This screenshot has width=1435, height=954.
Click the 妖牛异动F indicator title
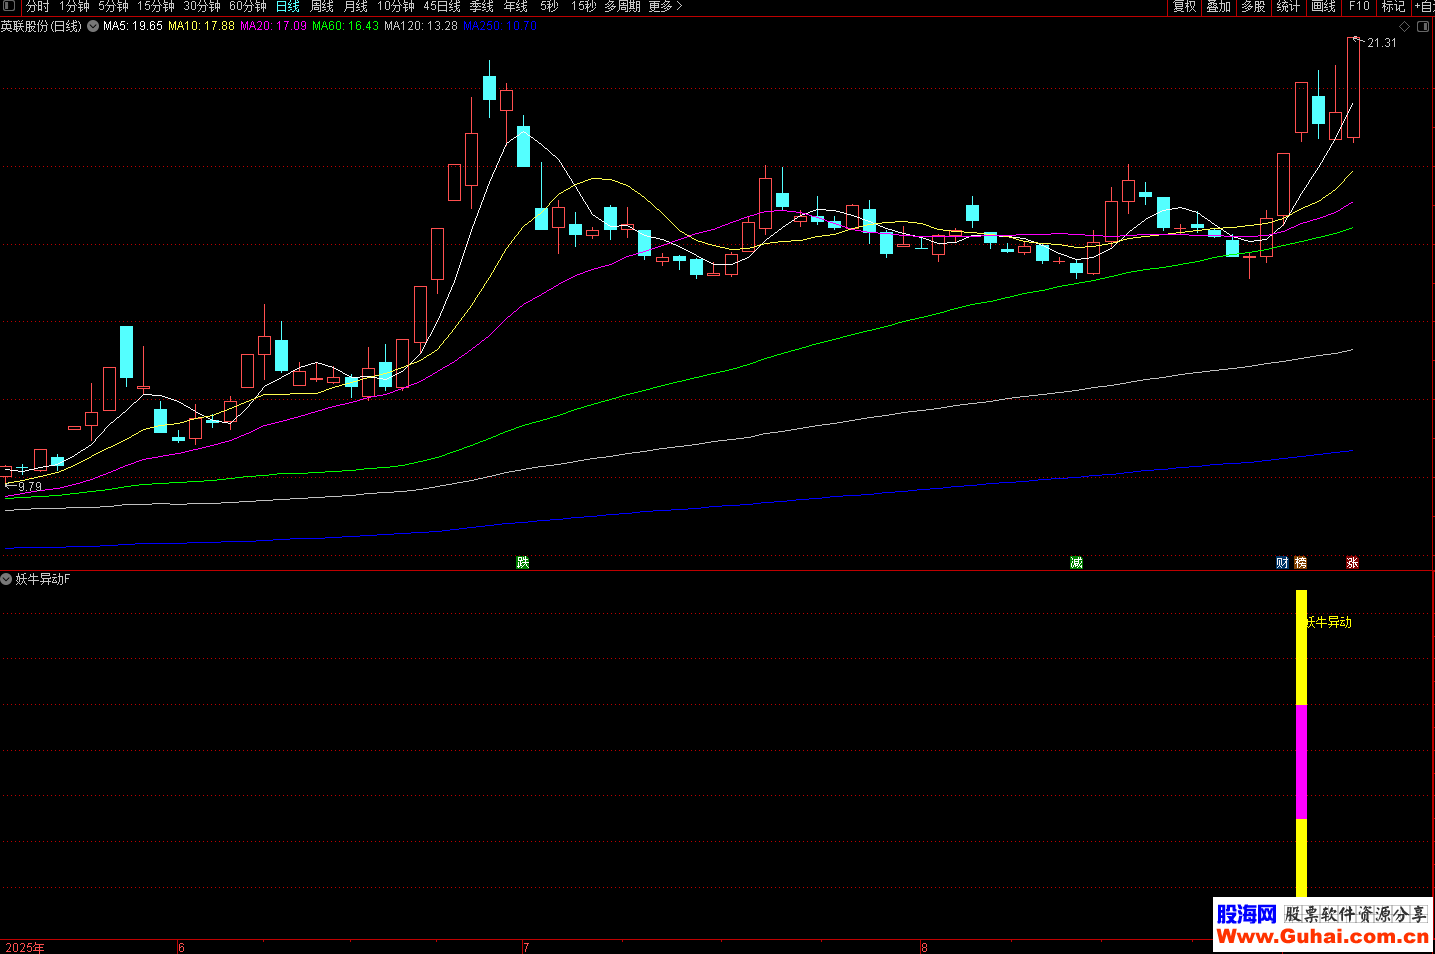[x=42, y=579]
